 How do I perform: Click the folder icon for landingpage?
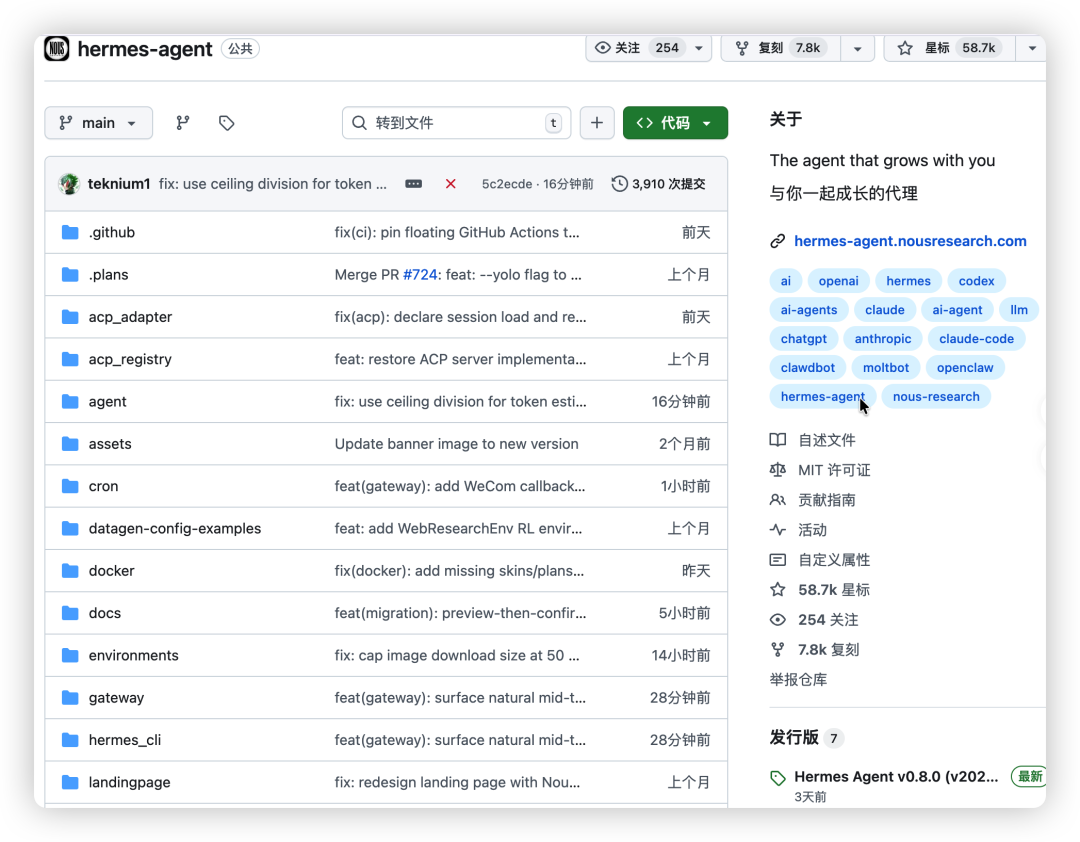(70, 782)
